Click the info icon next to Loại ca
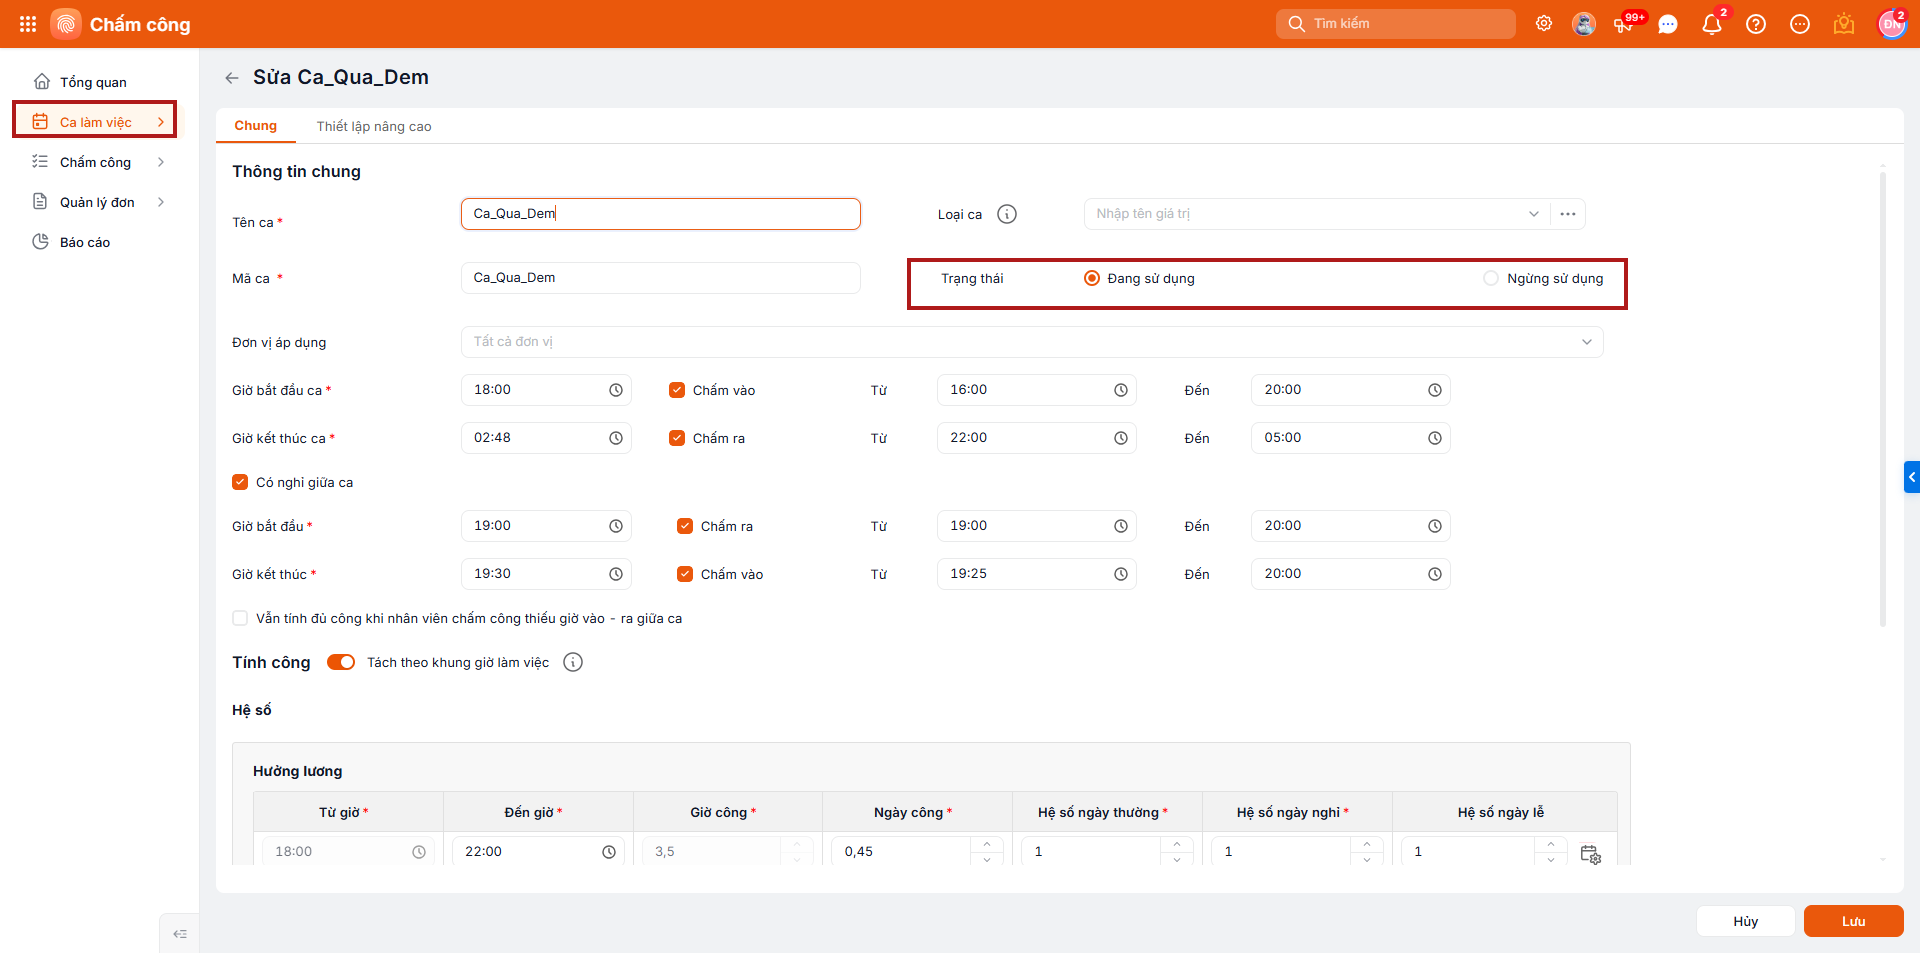 click(x=1007, y=214)
